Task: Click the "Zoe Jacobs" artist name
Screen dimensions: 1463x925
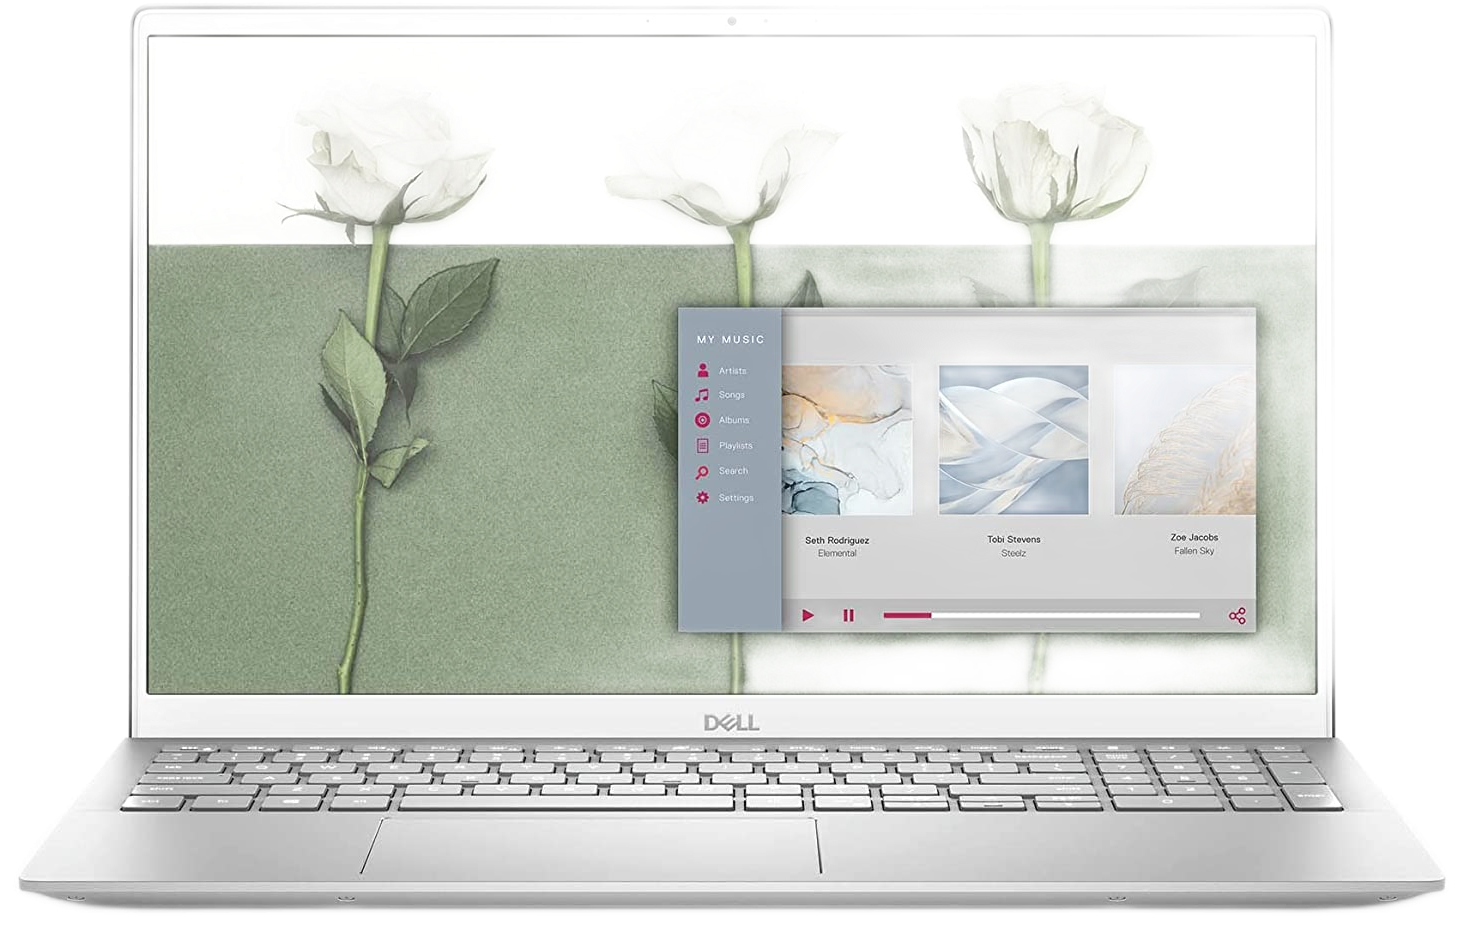Action: (1194, 537)
